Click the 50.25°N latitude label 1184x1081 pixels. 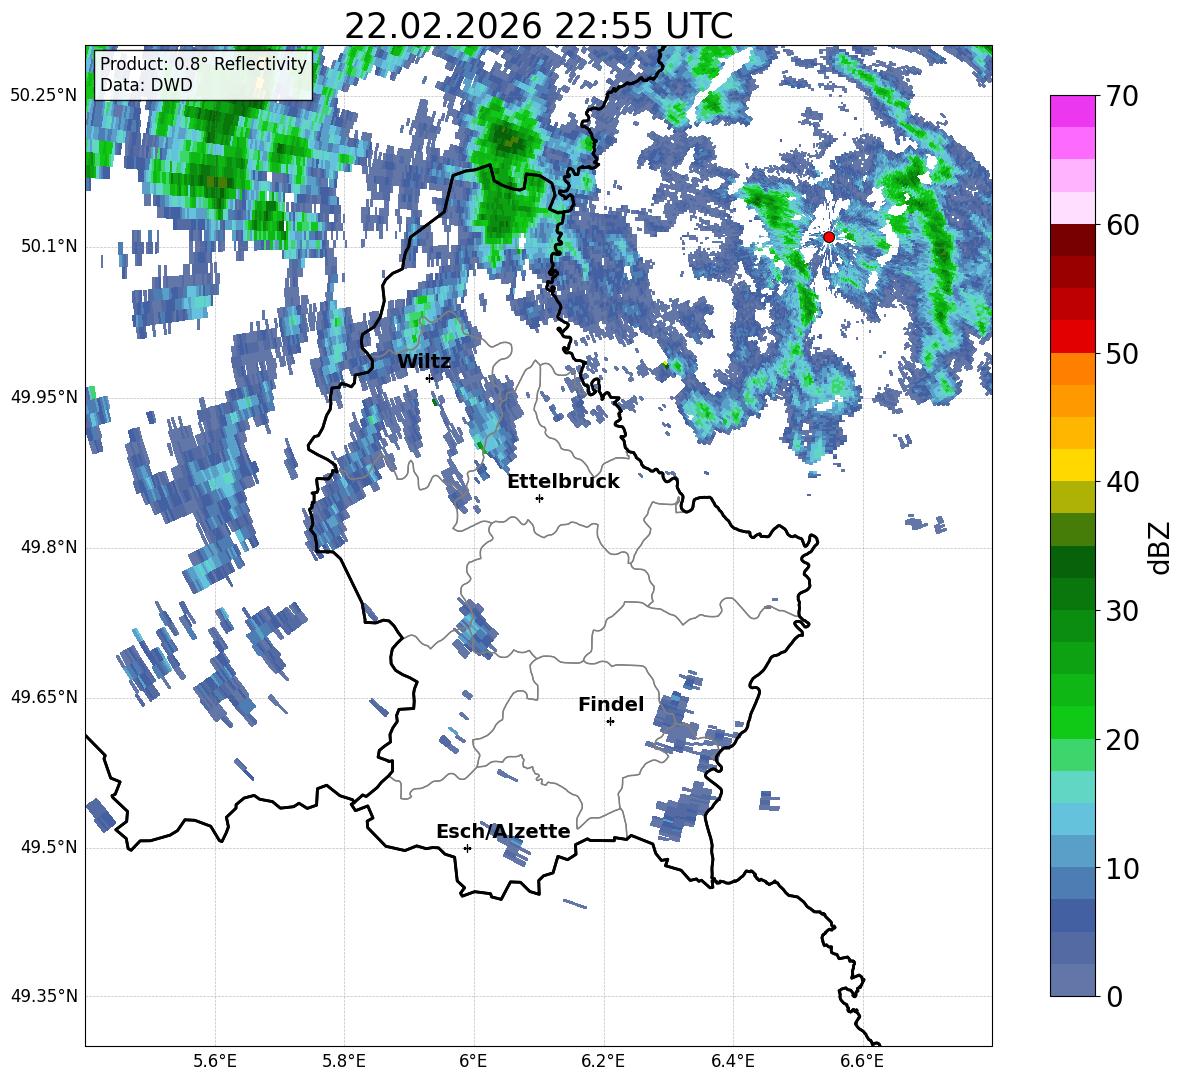click(44, 96)
